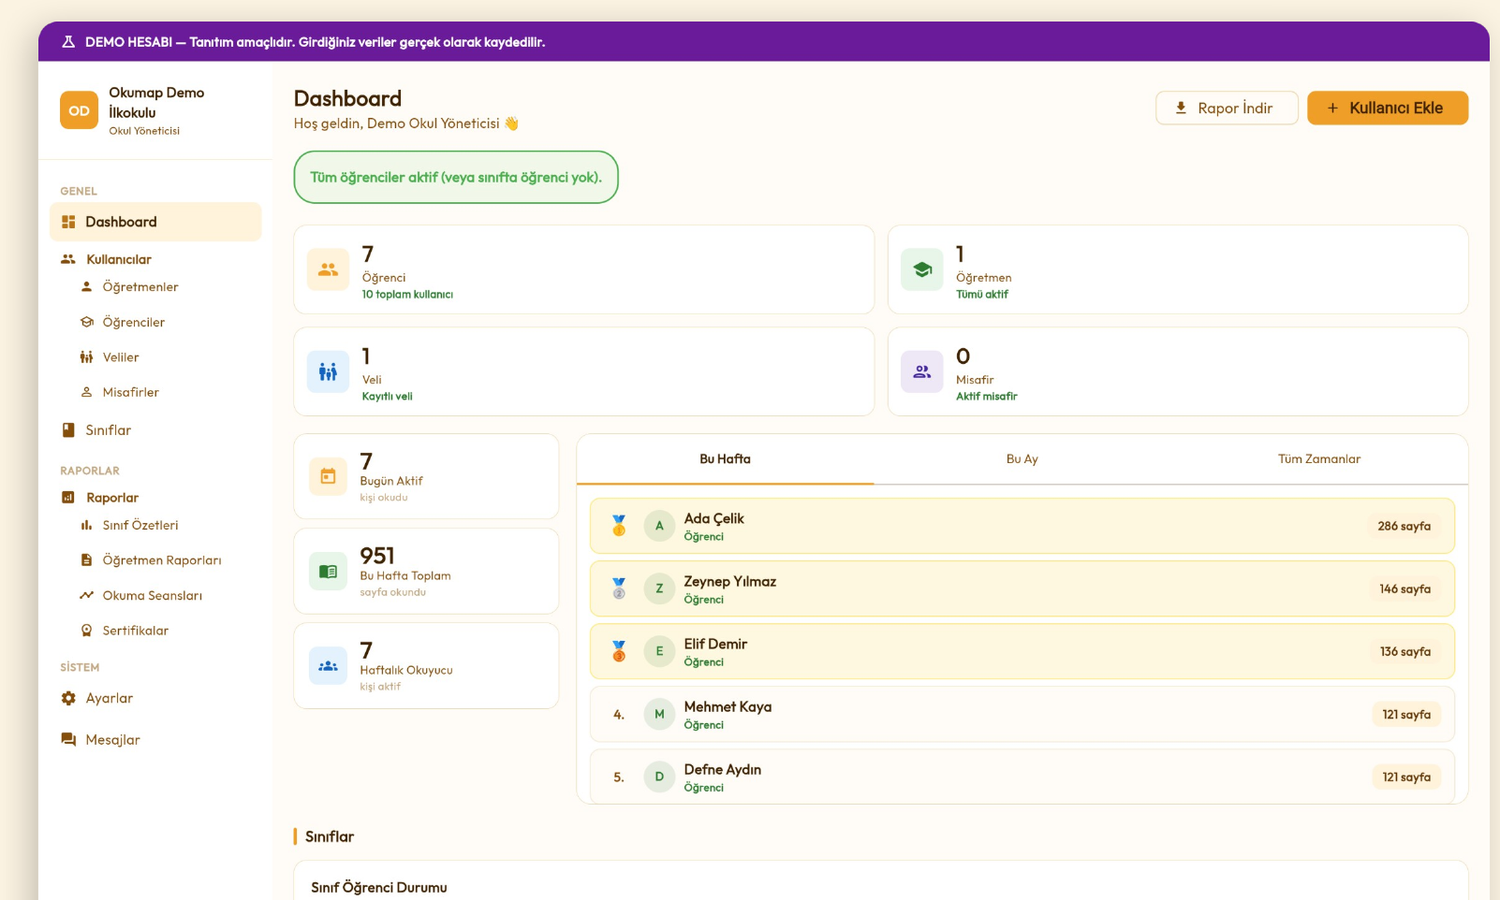Click the Kullanıcı Ekle button
Image resolution: width=1500 pixels, height=900 pixels.
[1387, 108]
